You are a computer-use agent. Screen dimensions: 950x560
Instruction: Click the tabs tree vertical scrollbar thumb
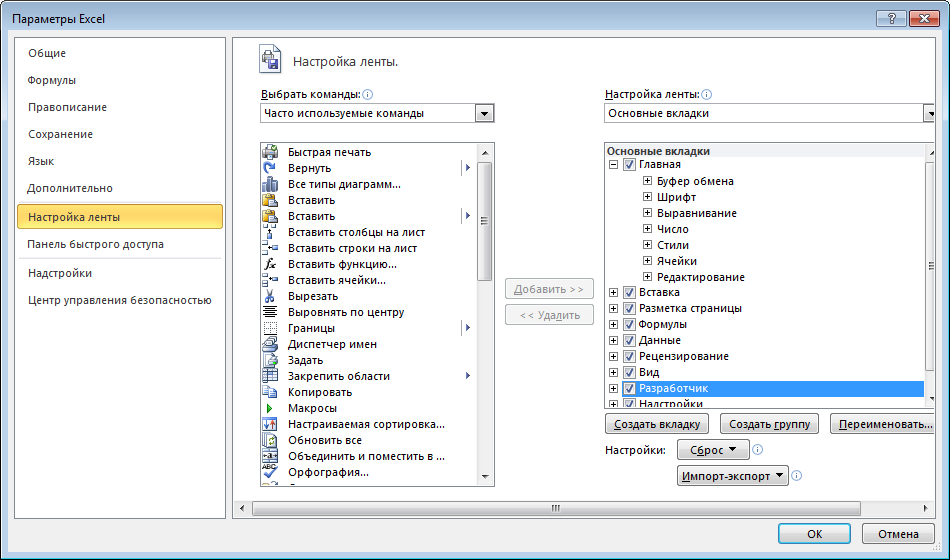tap(931, 265)
